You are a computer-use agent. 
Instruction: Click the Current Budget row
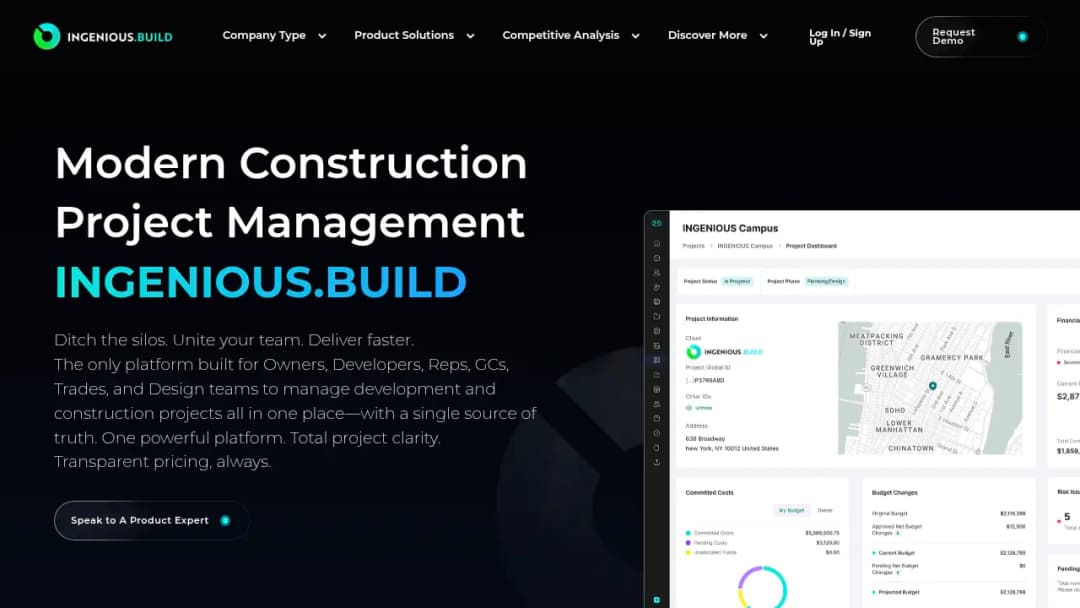click(x=948, y=553)
